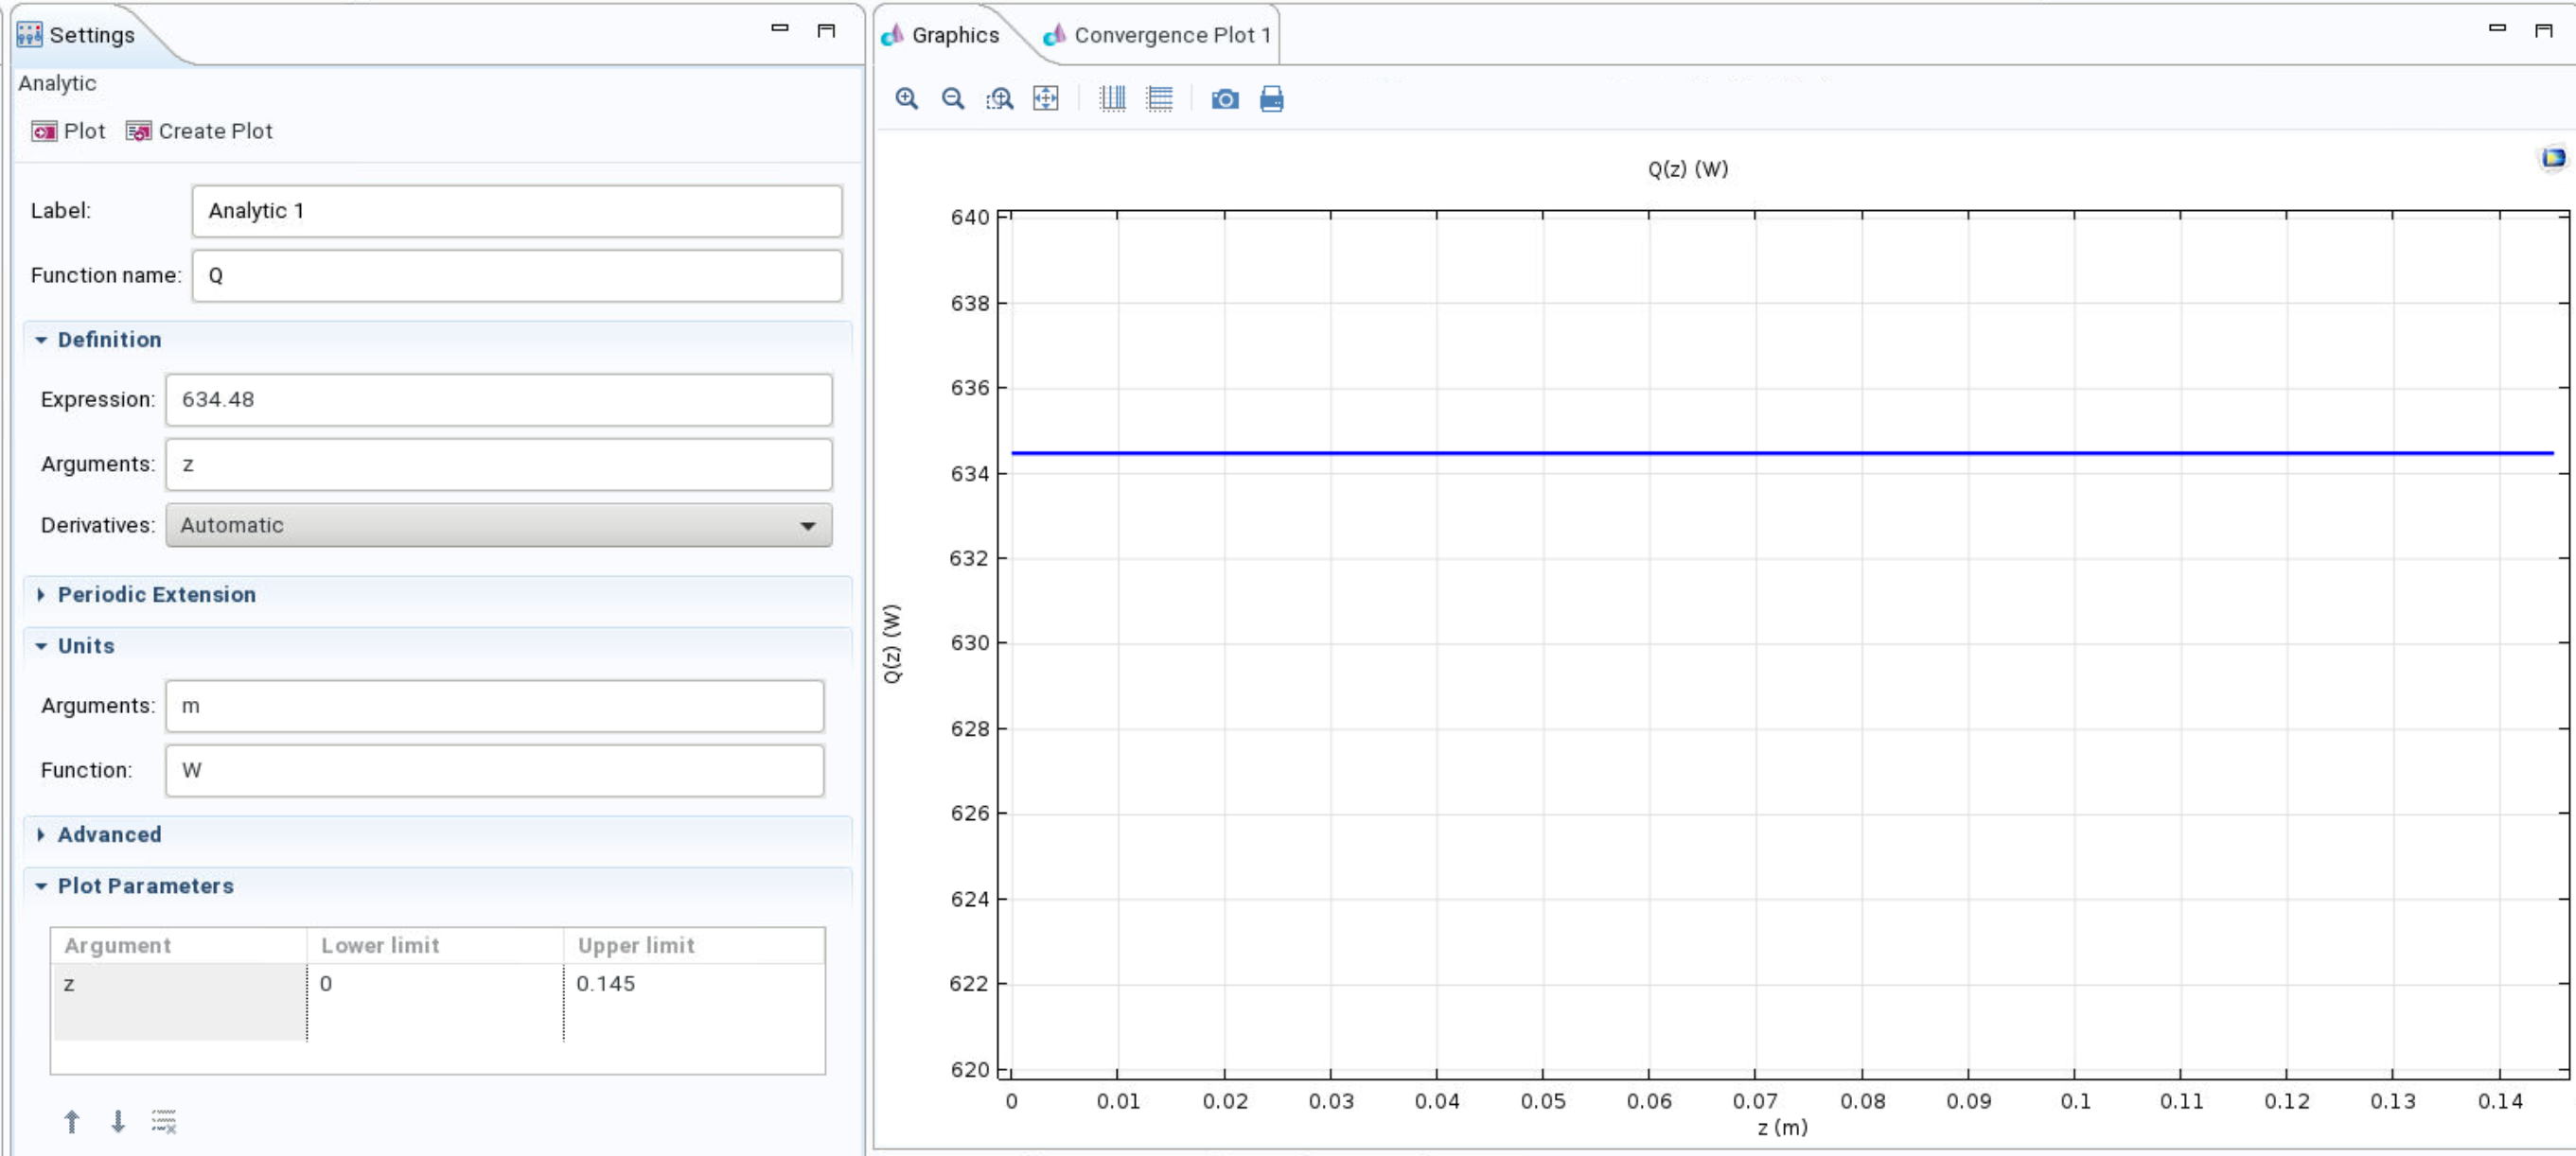The height and width of the screenshot is (1156, 2576).
Task: Click the Create Plot button
Action: (199, 131)
